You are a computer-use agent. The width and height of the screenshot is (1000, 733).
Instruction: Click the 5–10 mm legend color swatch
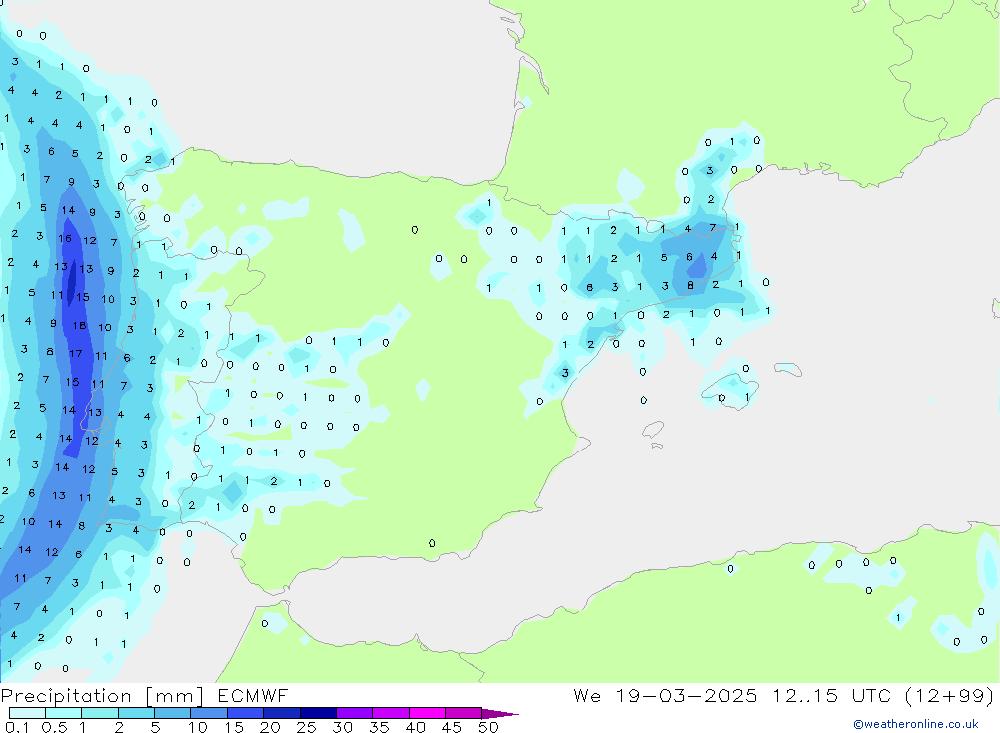[x=172, y=713]
